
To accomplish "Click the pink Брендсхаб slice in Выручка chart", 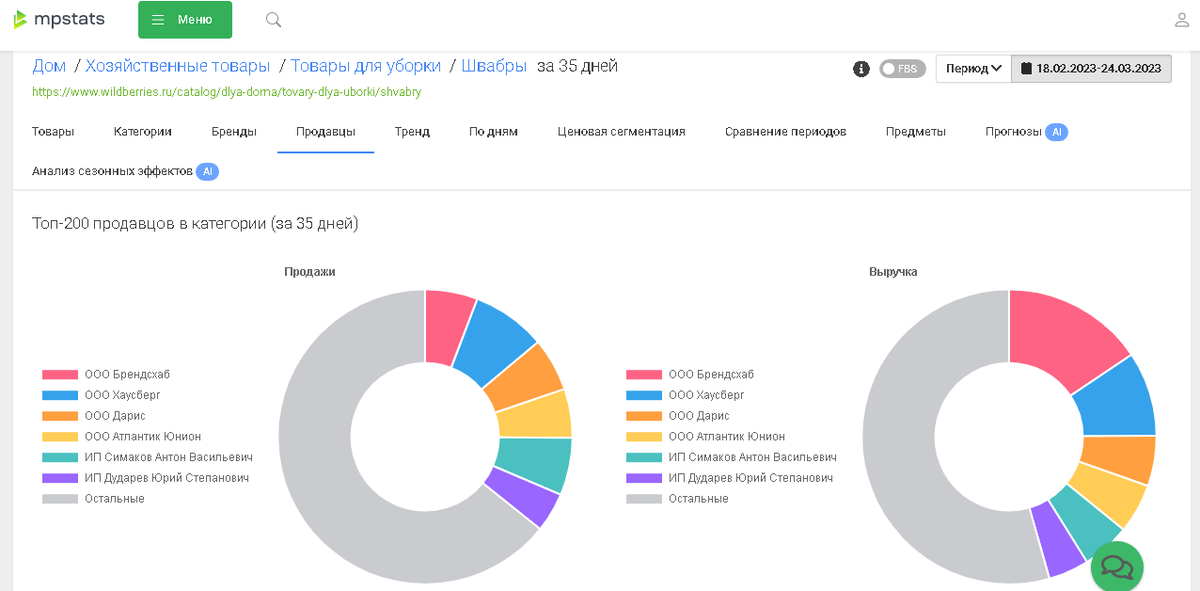I will click(x=1060, y=338).
